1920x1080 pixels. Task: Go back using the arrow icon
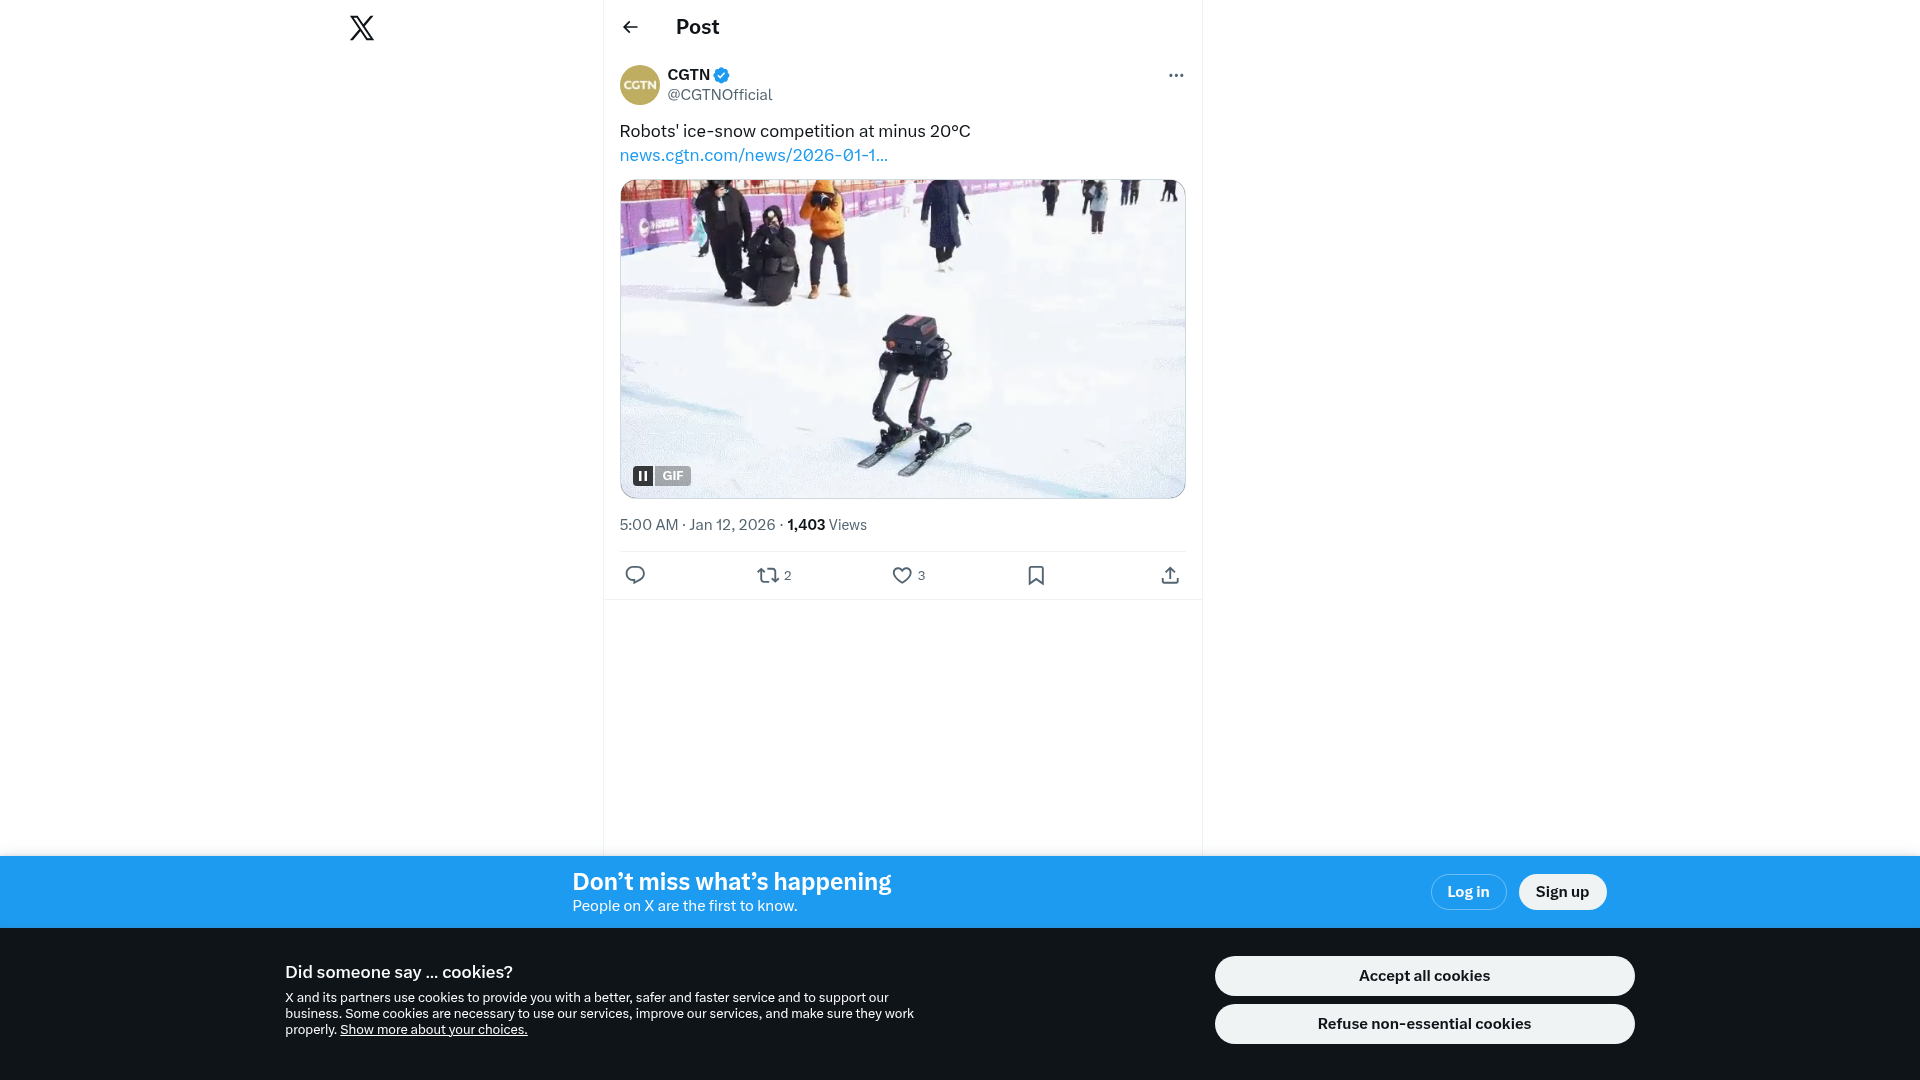[x=630, y=27]
